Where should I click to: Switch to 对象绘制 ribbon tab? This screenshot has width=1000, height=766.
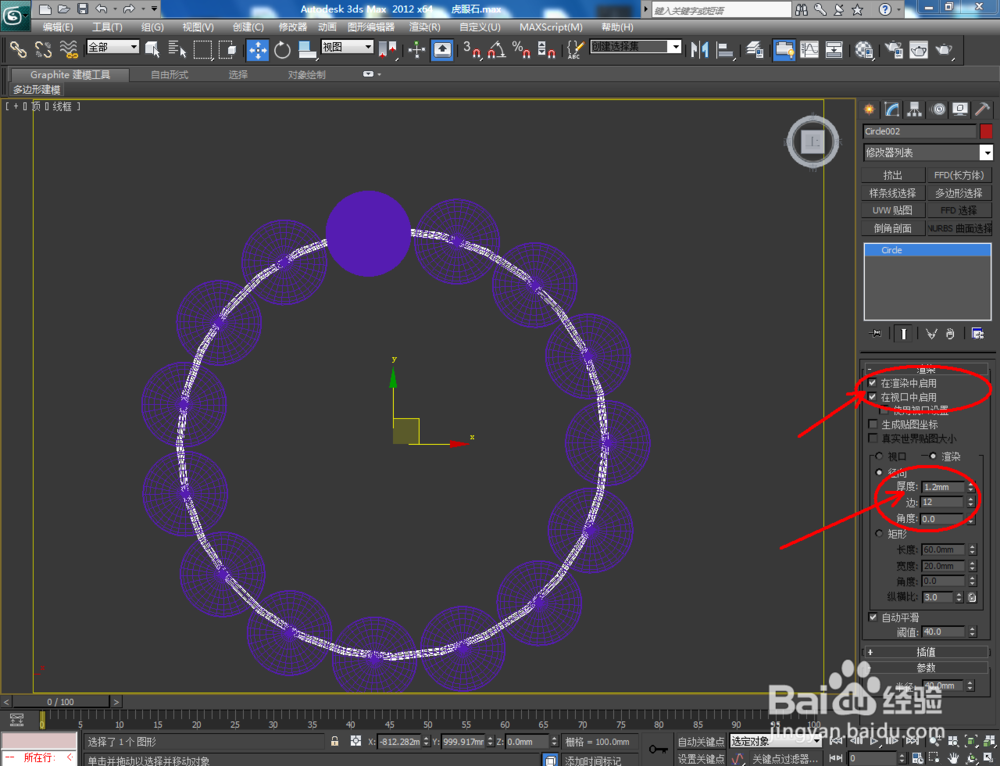coord(306,75)
